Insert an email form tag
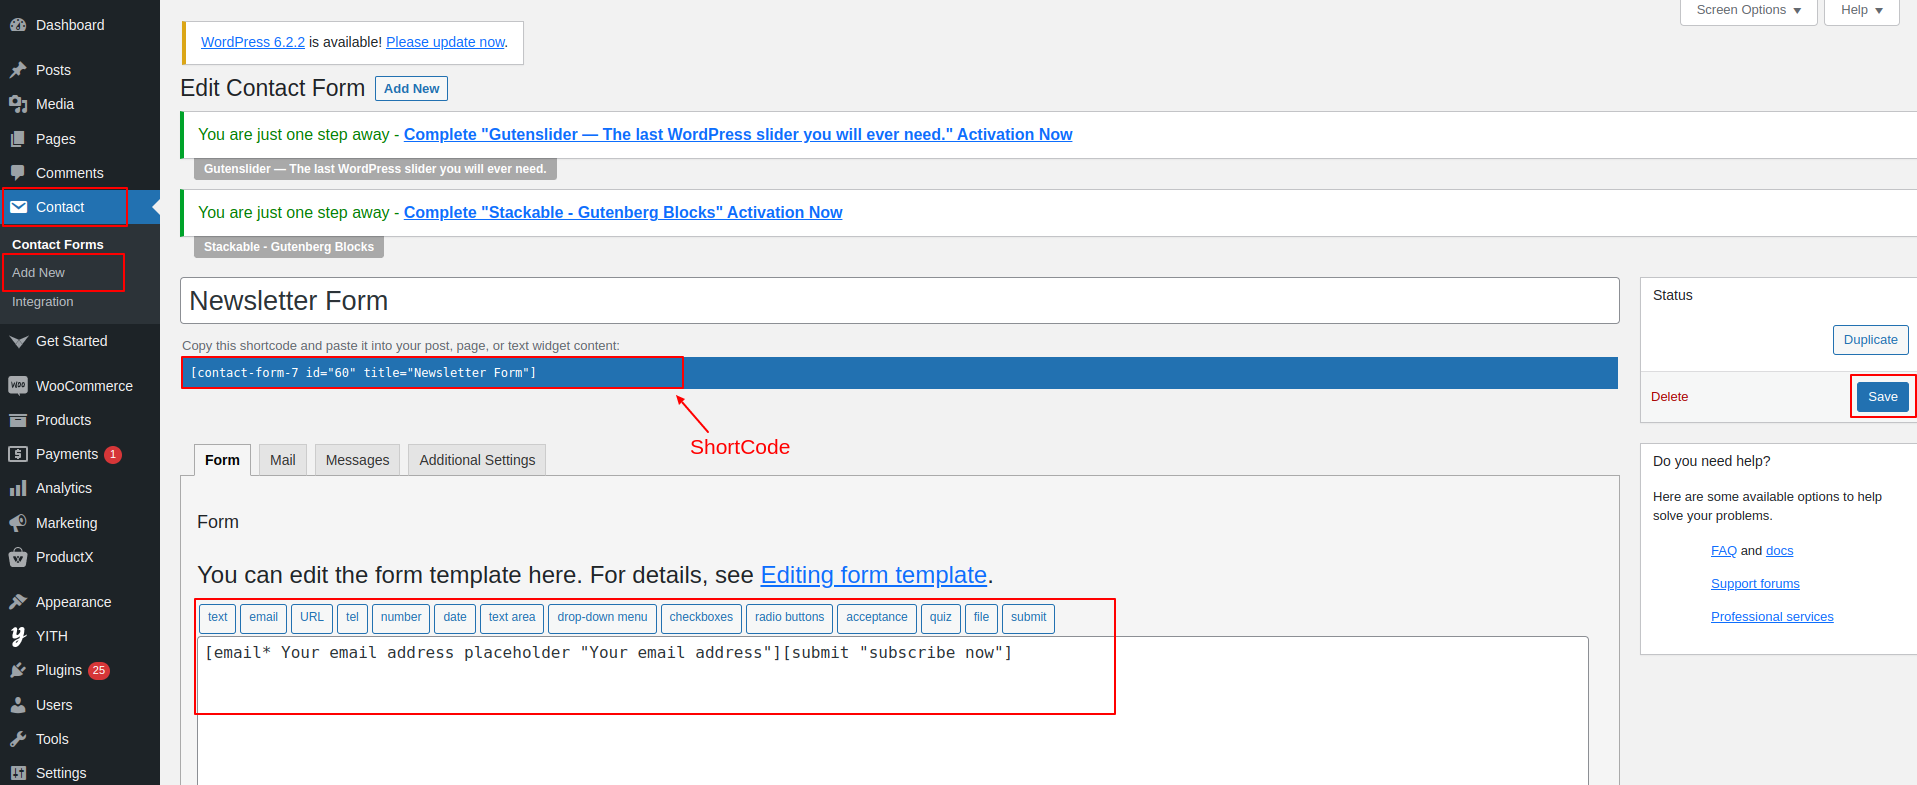 click(263, 618)
